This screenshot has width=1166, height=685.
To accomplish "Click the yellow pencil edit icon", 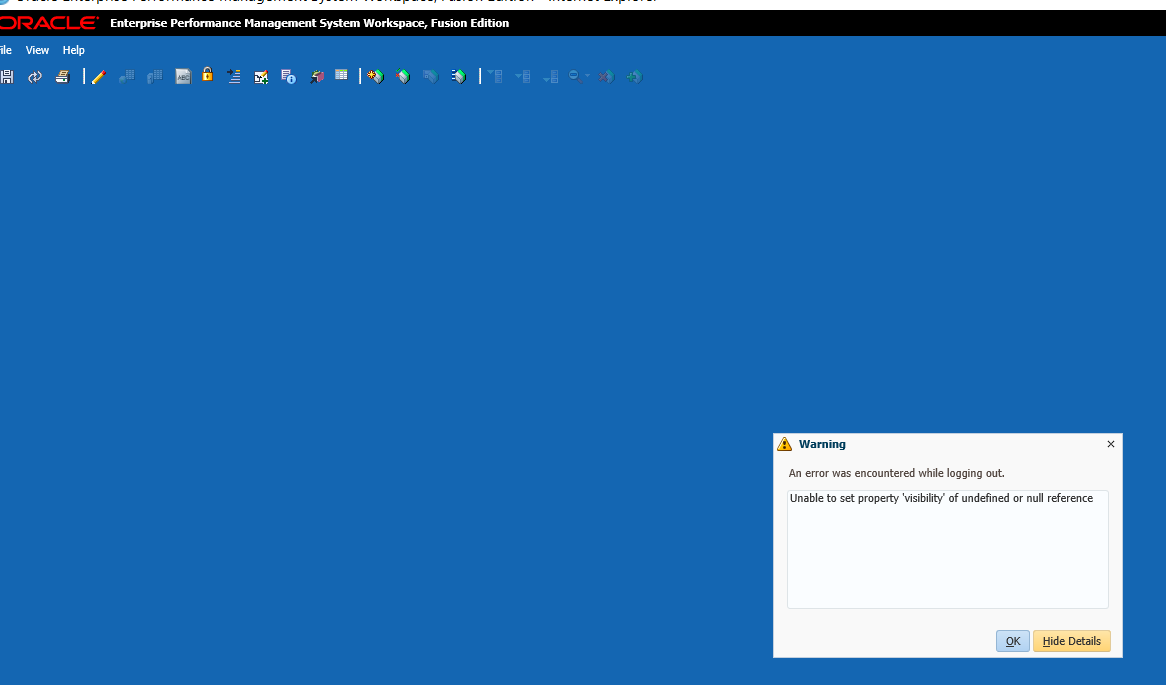I will [99, 77].
